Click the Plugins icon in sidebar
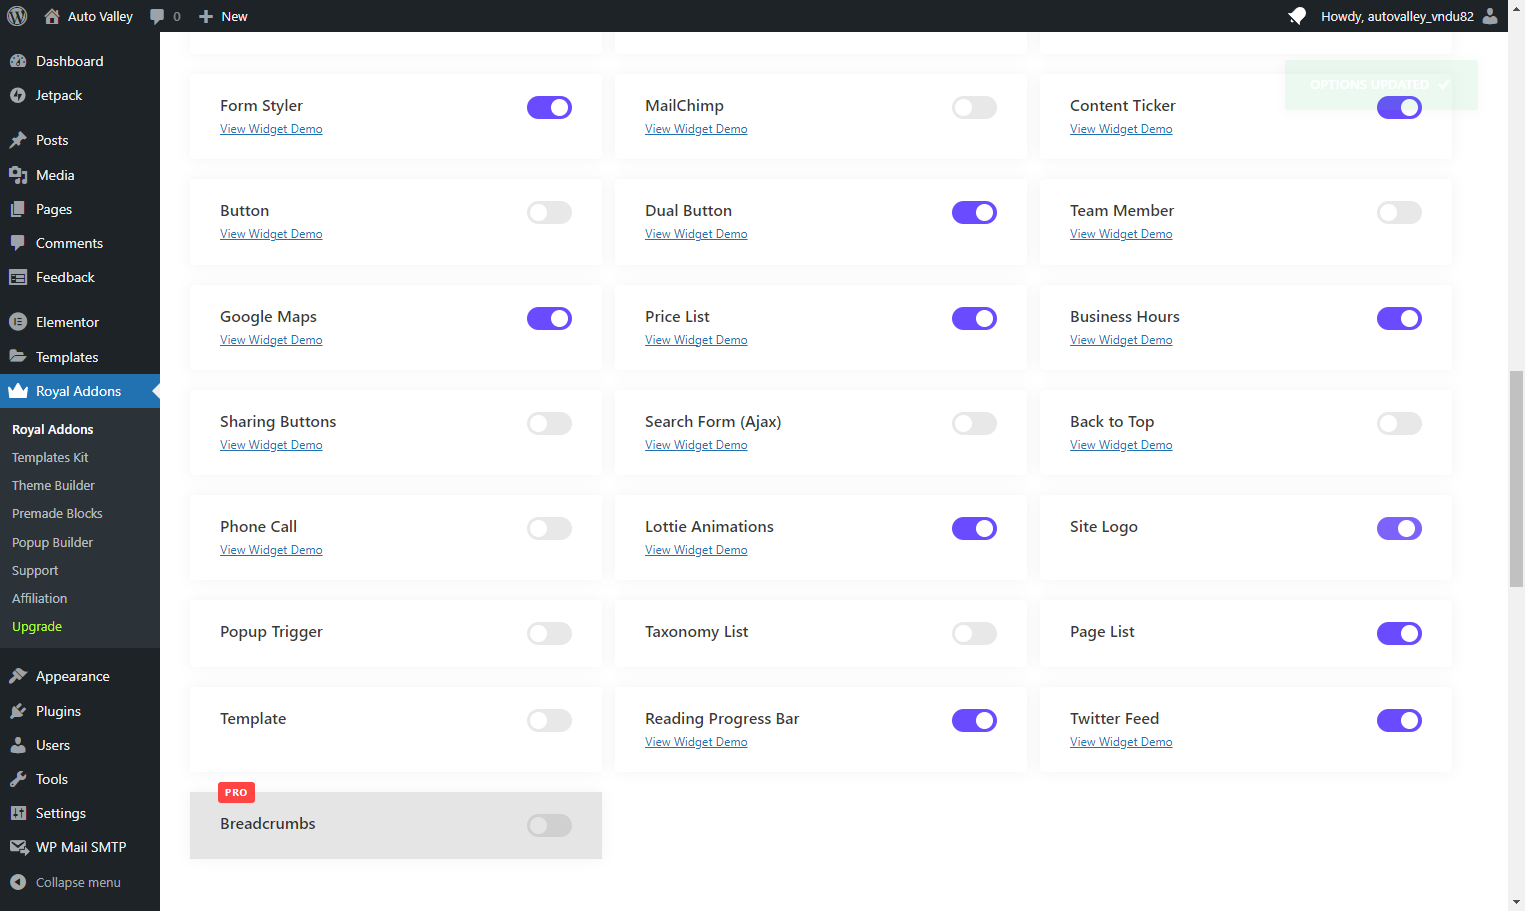 pos(18,711)
